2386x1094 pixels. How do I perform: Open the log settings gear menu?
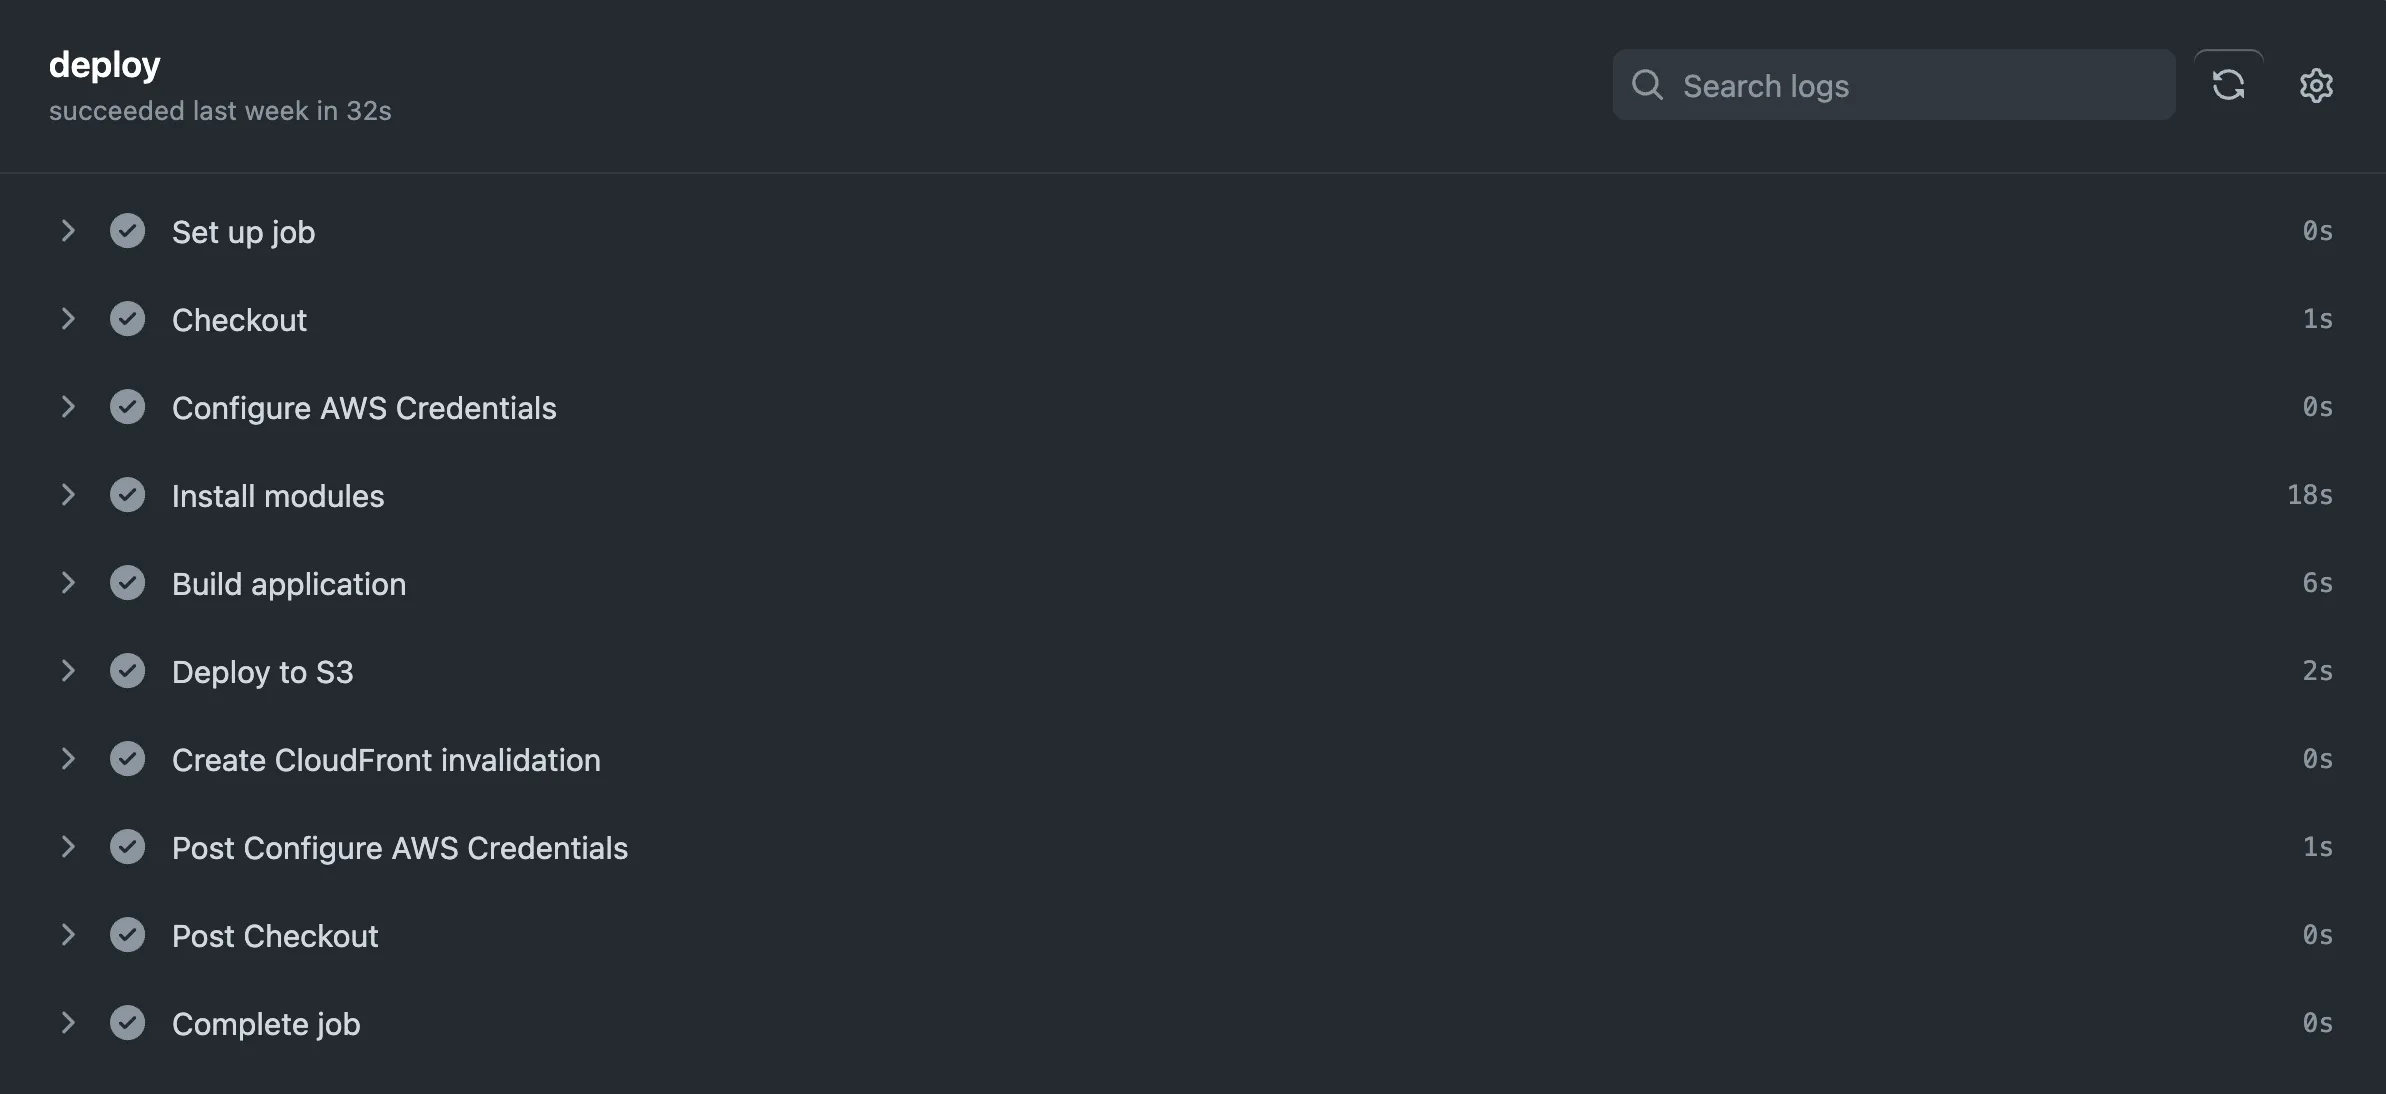[x=2316, y=85]
